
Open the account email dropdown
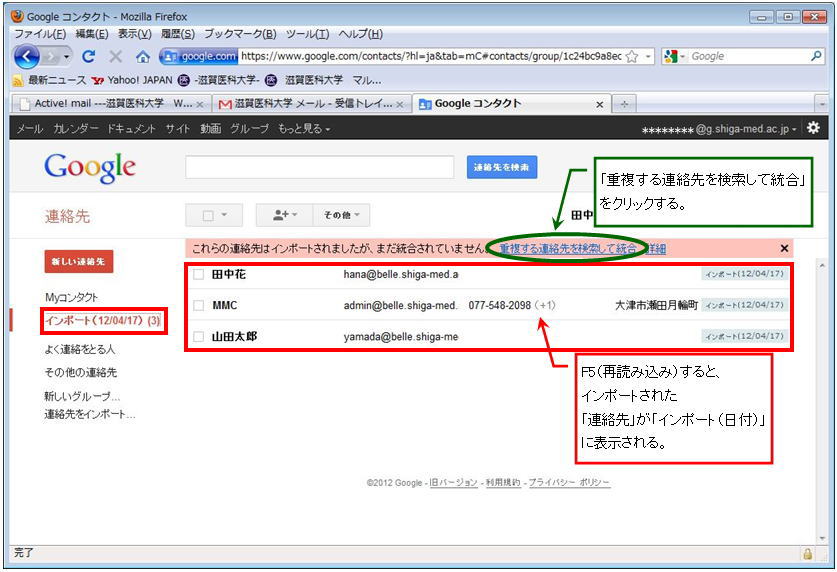(x=719, y=129)
